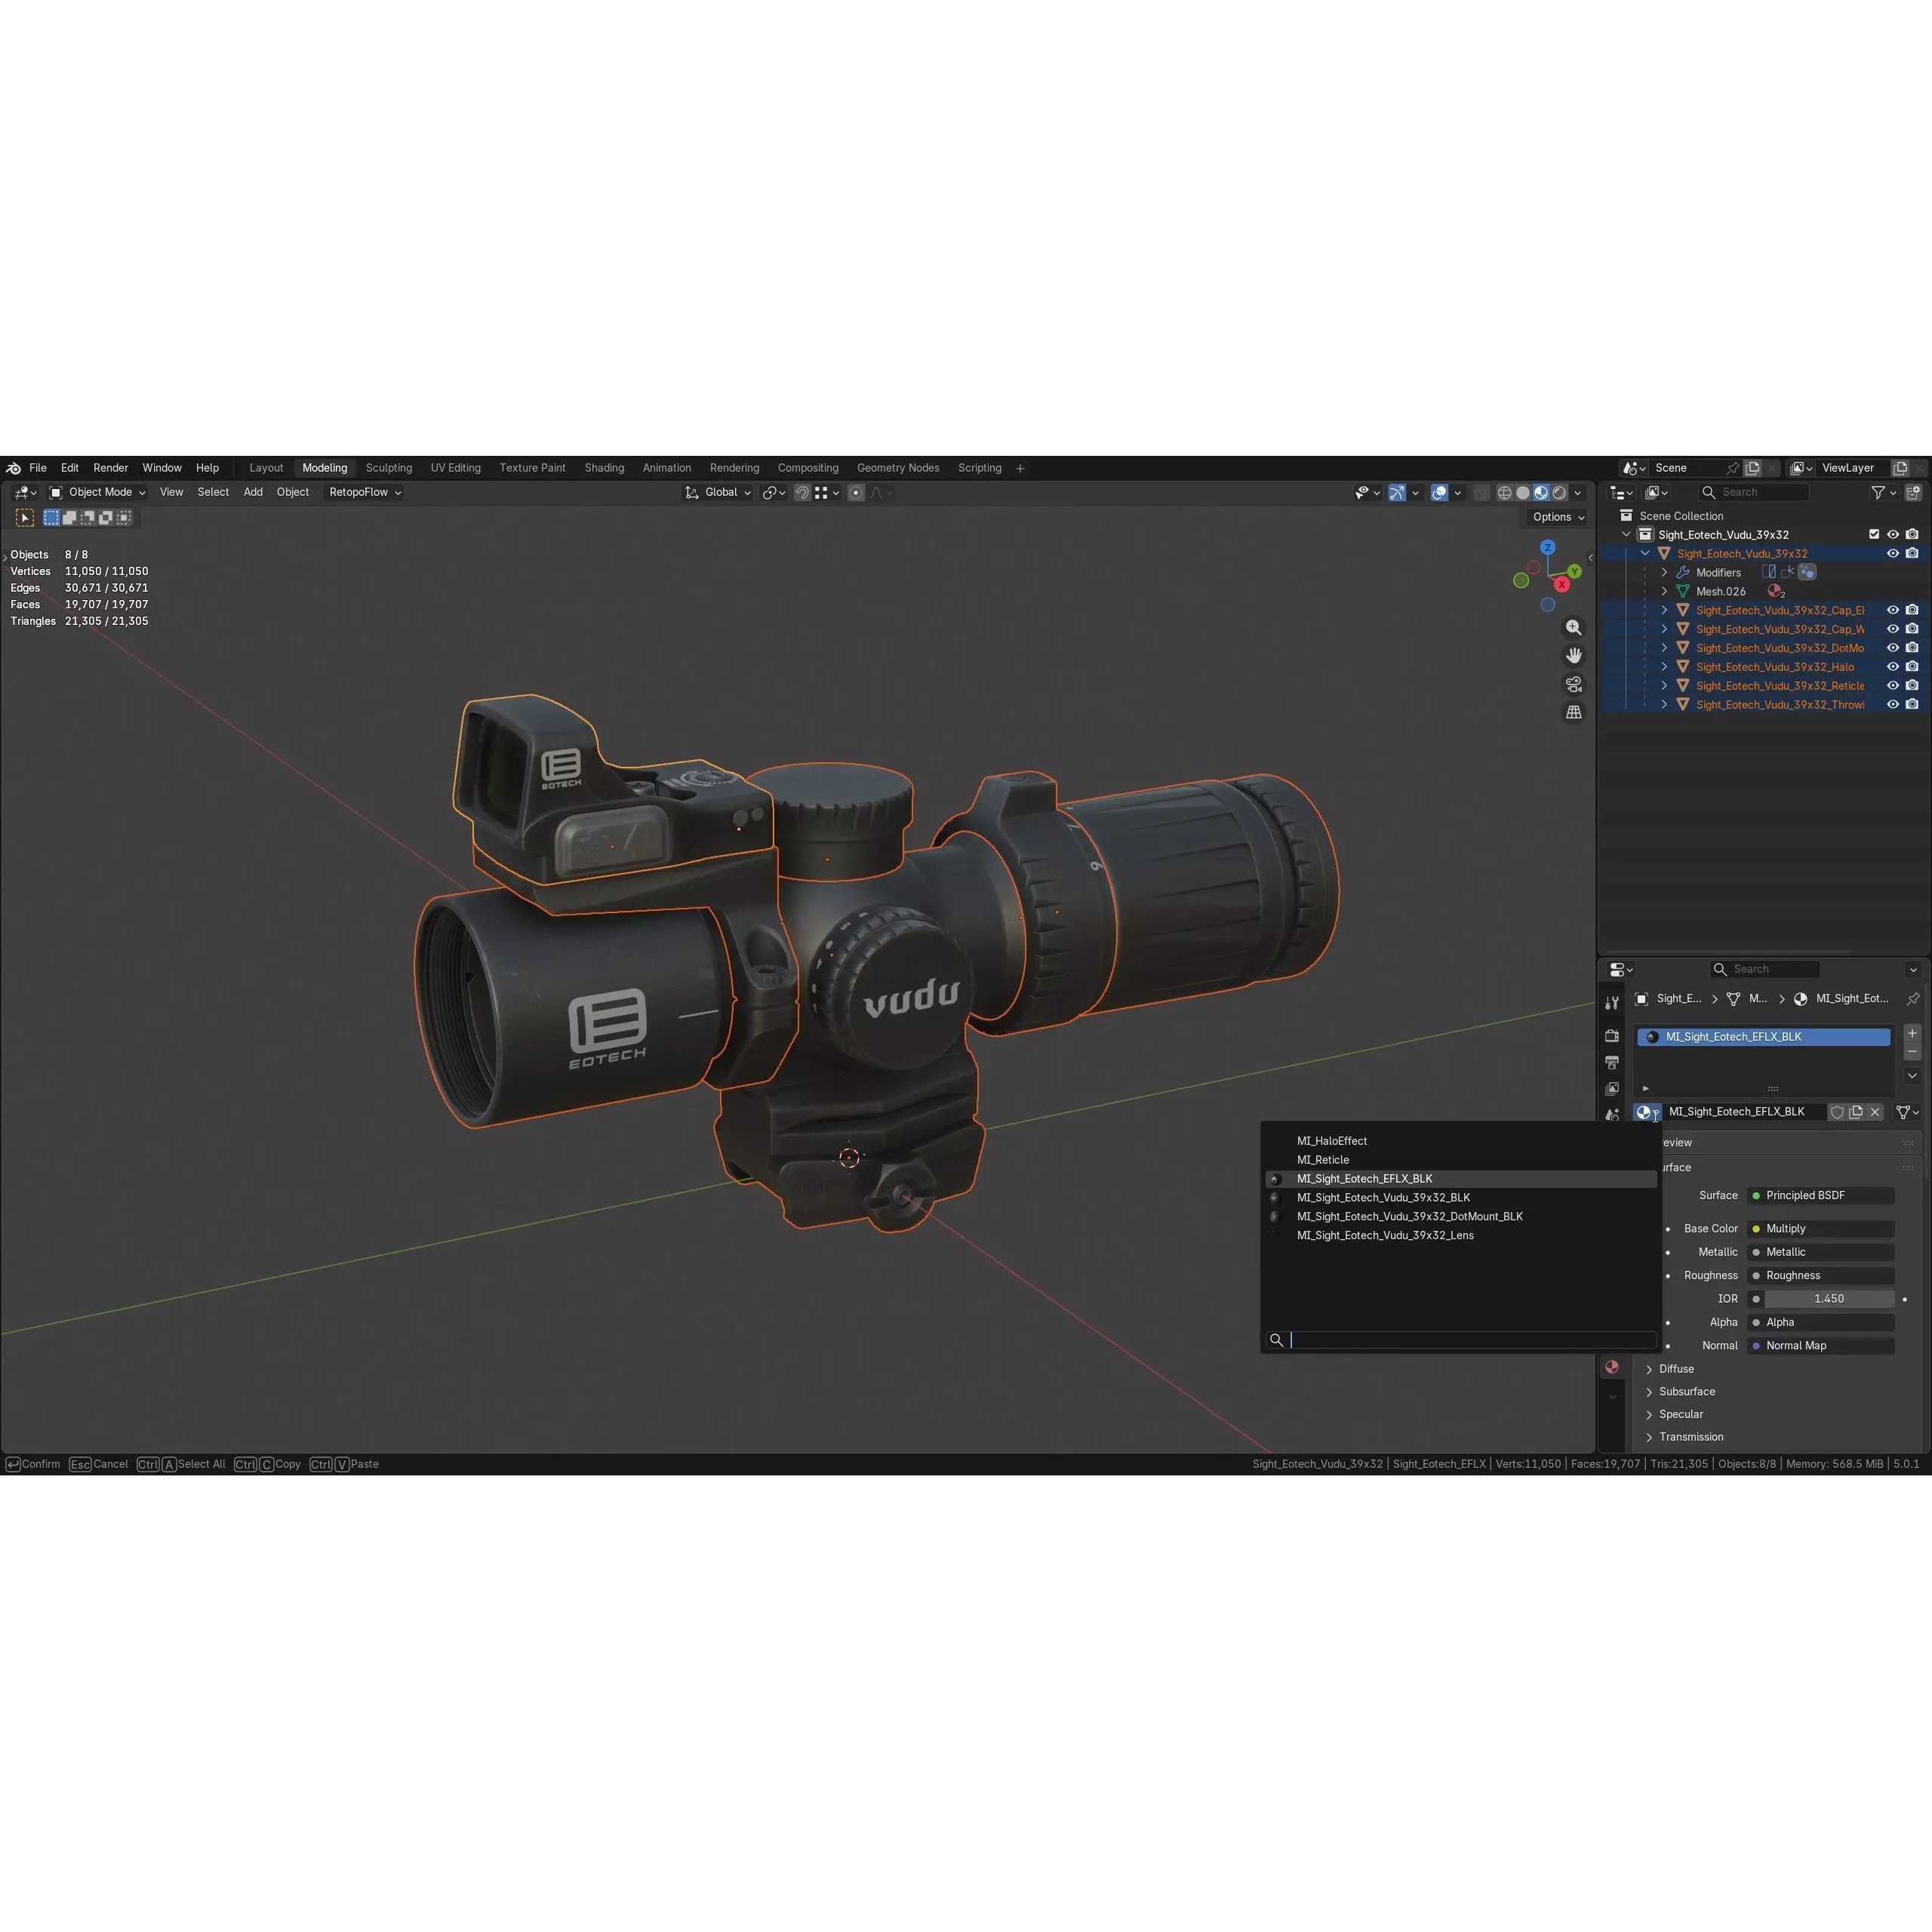Image resolution: width=1932 pixels, height=1932 pixels.
Task: Switch to the Modeling workspace tab
Action: [x=324, y=468]
